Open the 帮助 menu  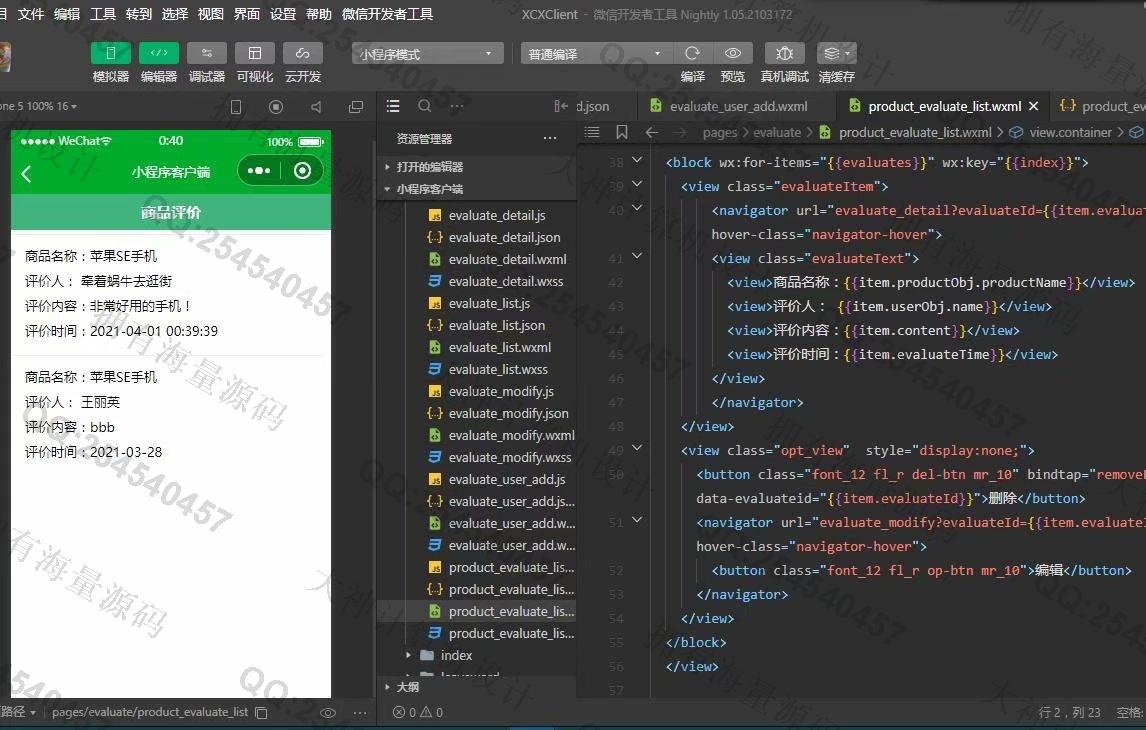318,14
